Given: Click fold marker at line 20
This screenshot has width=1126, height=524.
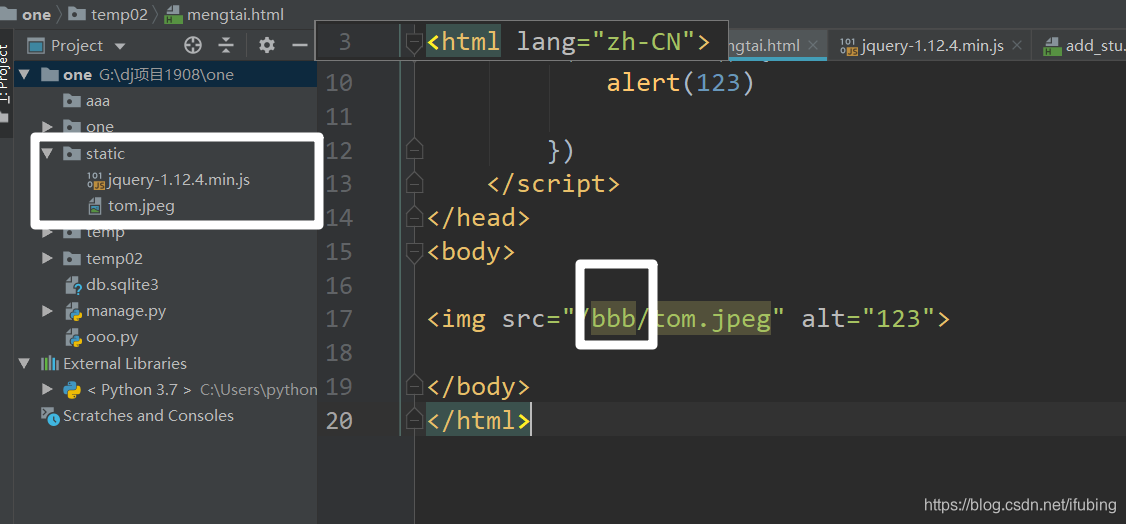Looking at the screenshot, I should coord(414,420).
